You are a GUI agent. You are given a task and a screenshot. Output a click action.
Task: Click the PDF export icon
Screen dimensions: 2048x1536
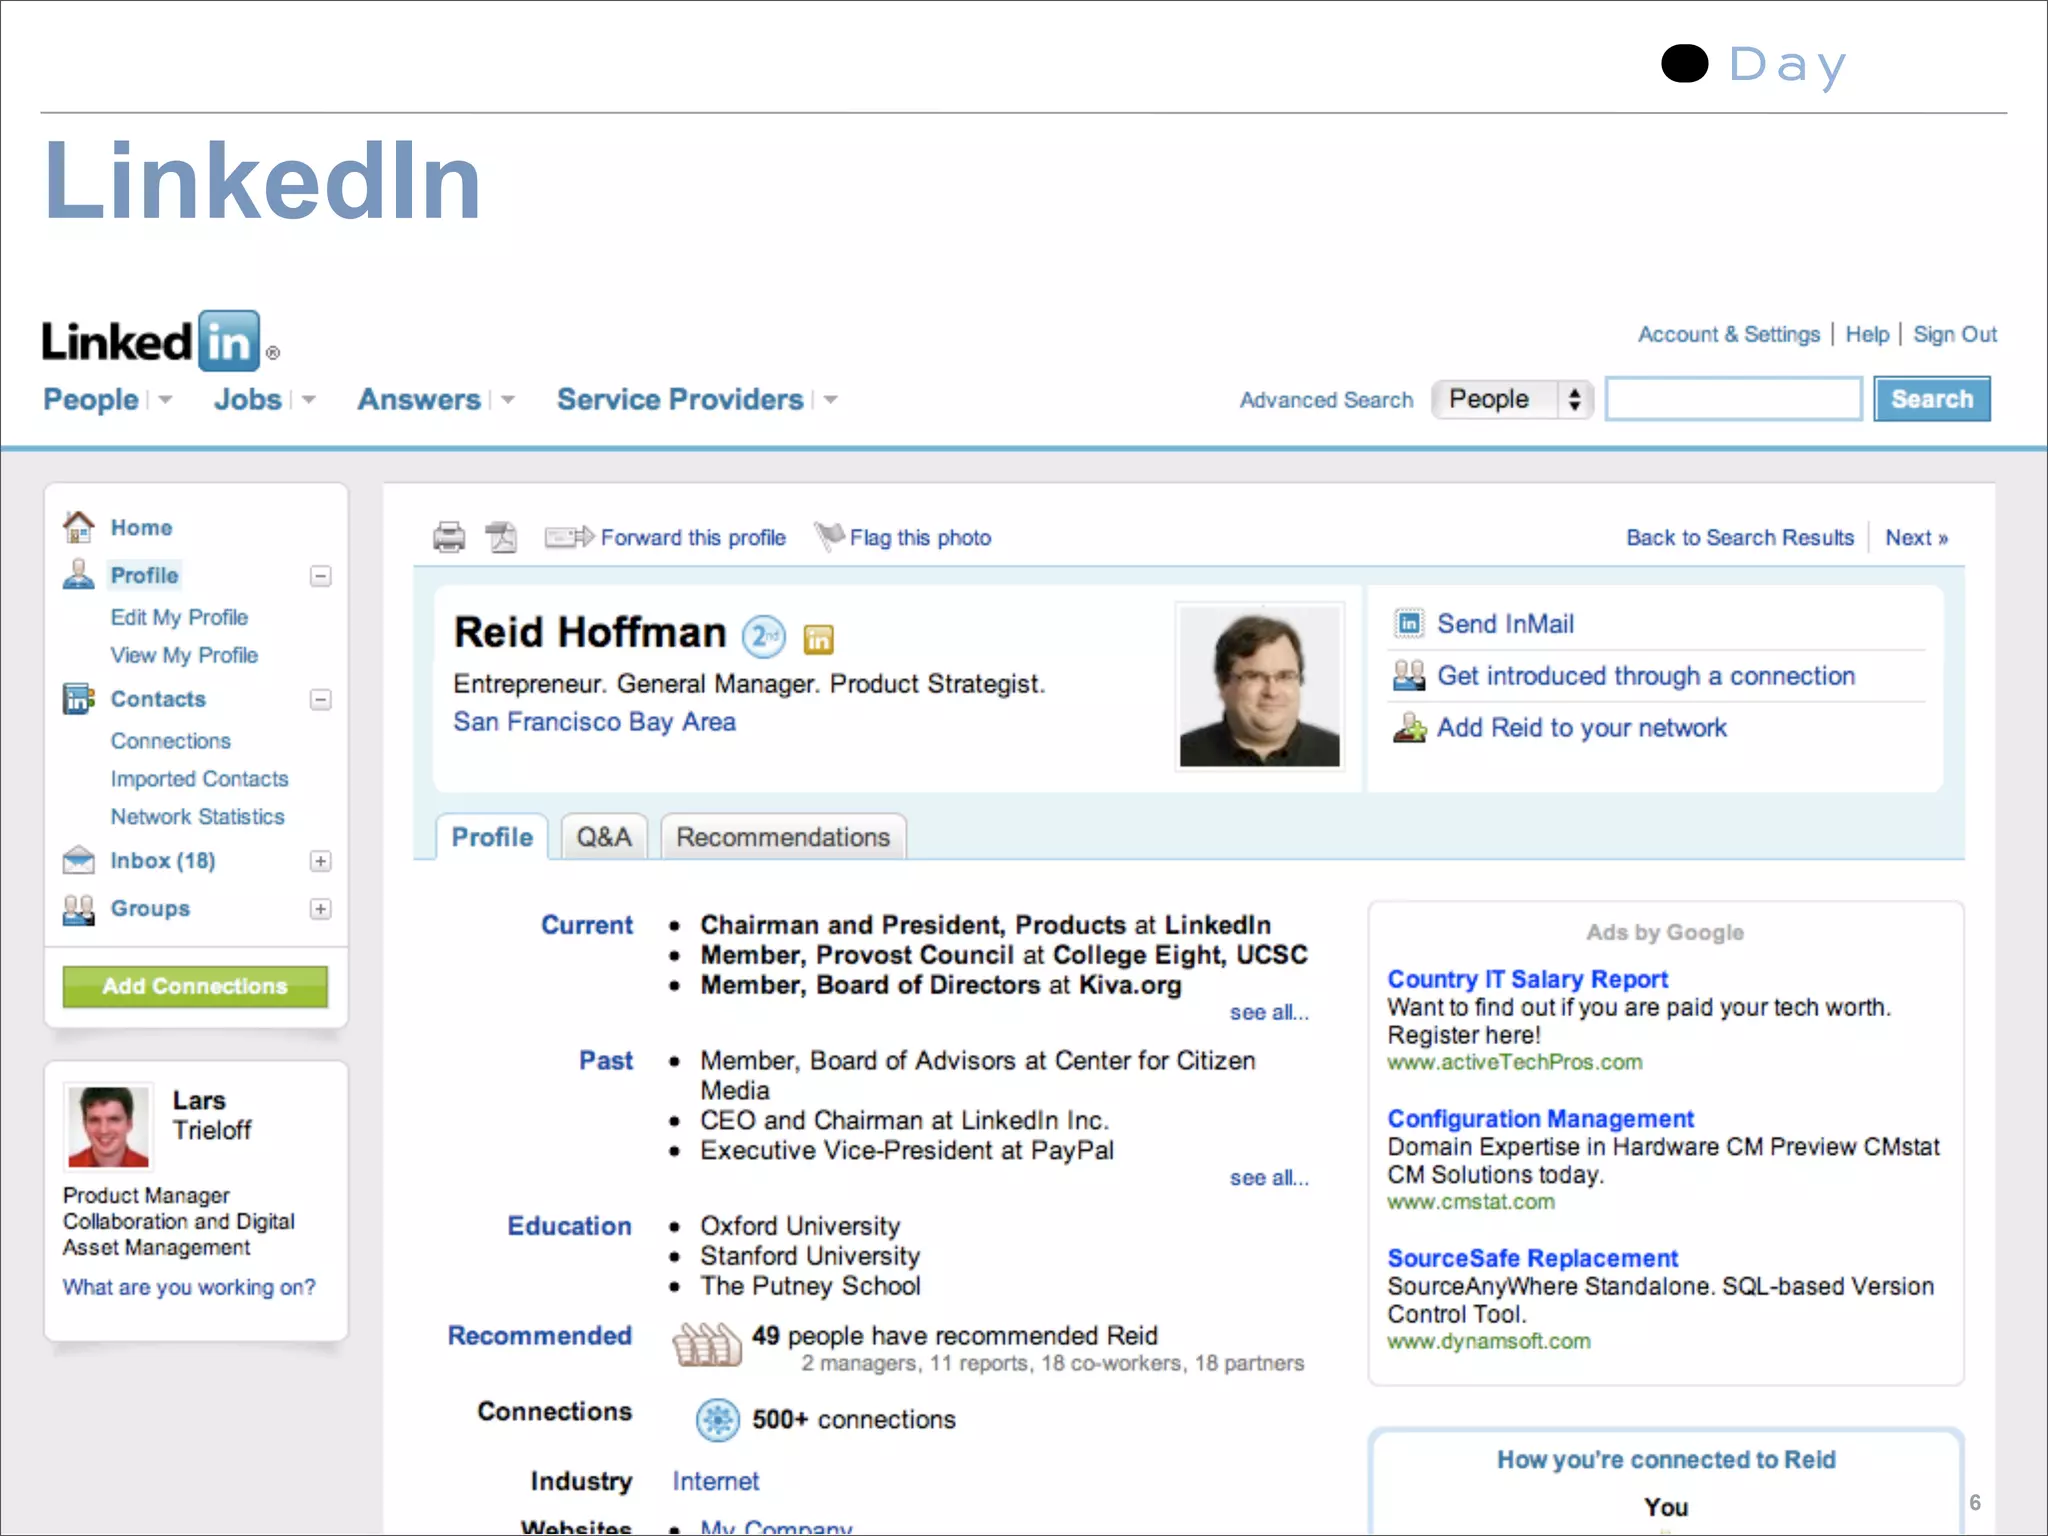502,537
